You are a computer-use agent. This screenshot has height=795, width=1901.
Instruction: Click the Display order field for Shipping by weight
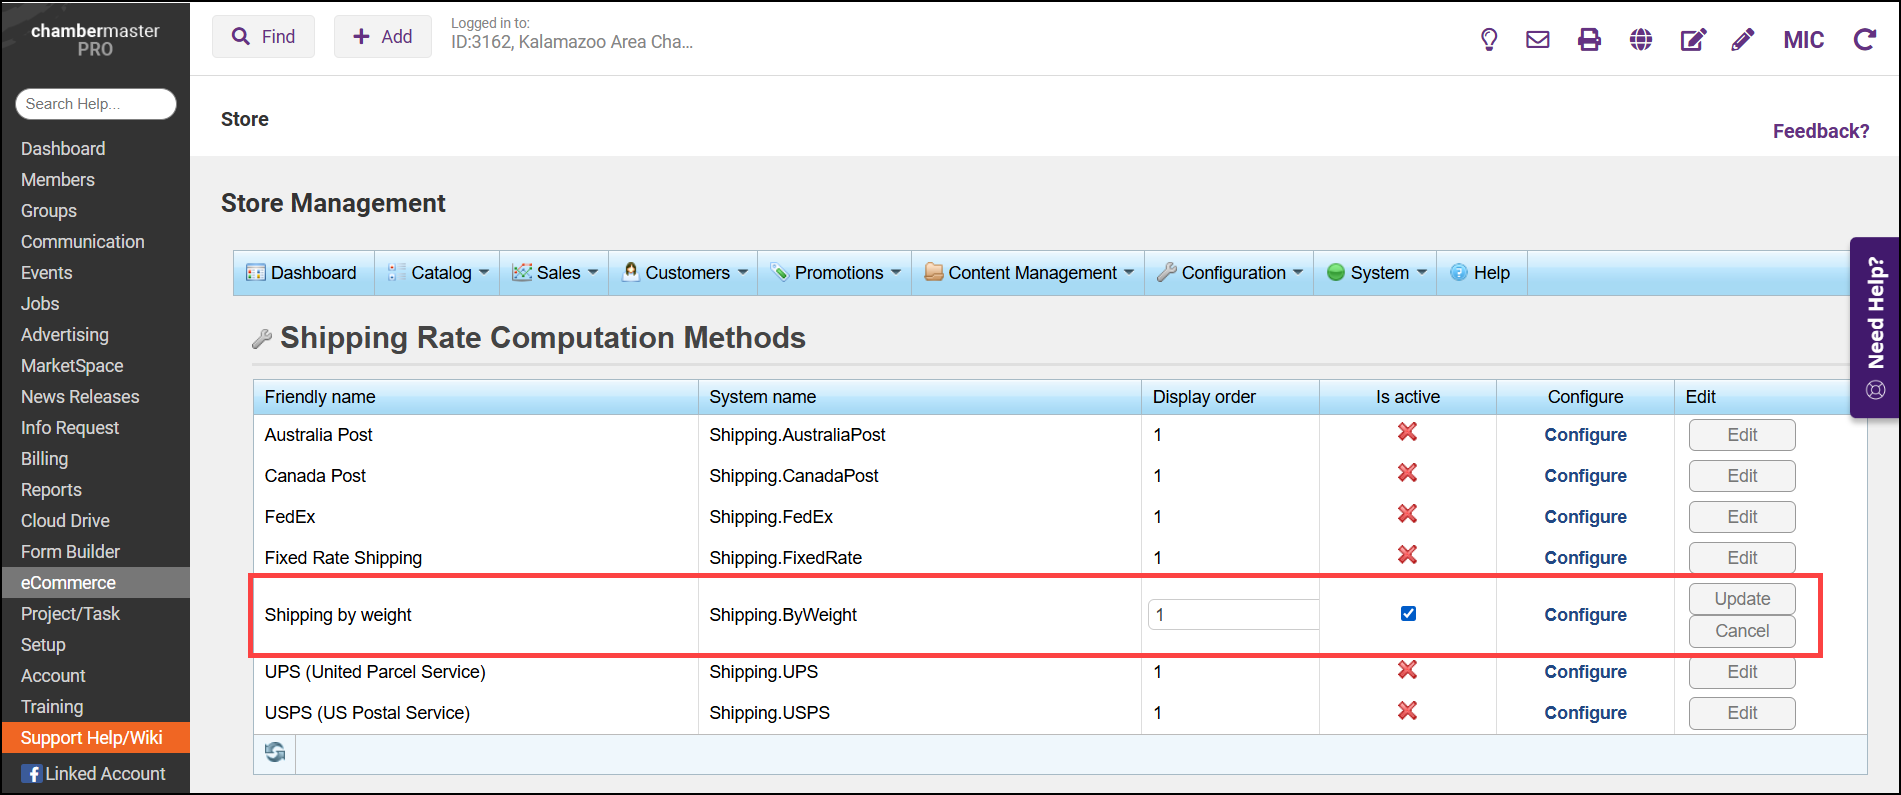click(x=1234, y=615)
